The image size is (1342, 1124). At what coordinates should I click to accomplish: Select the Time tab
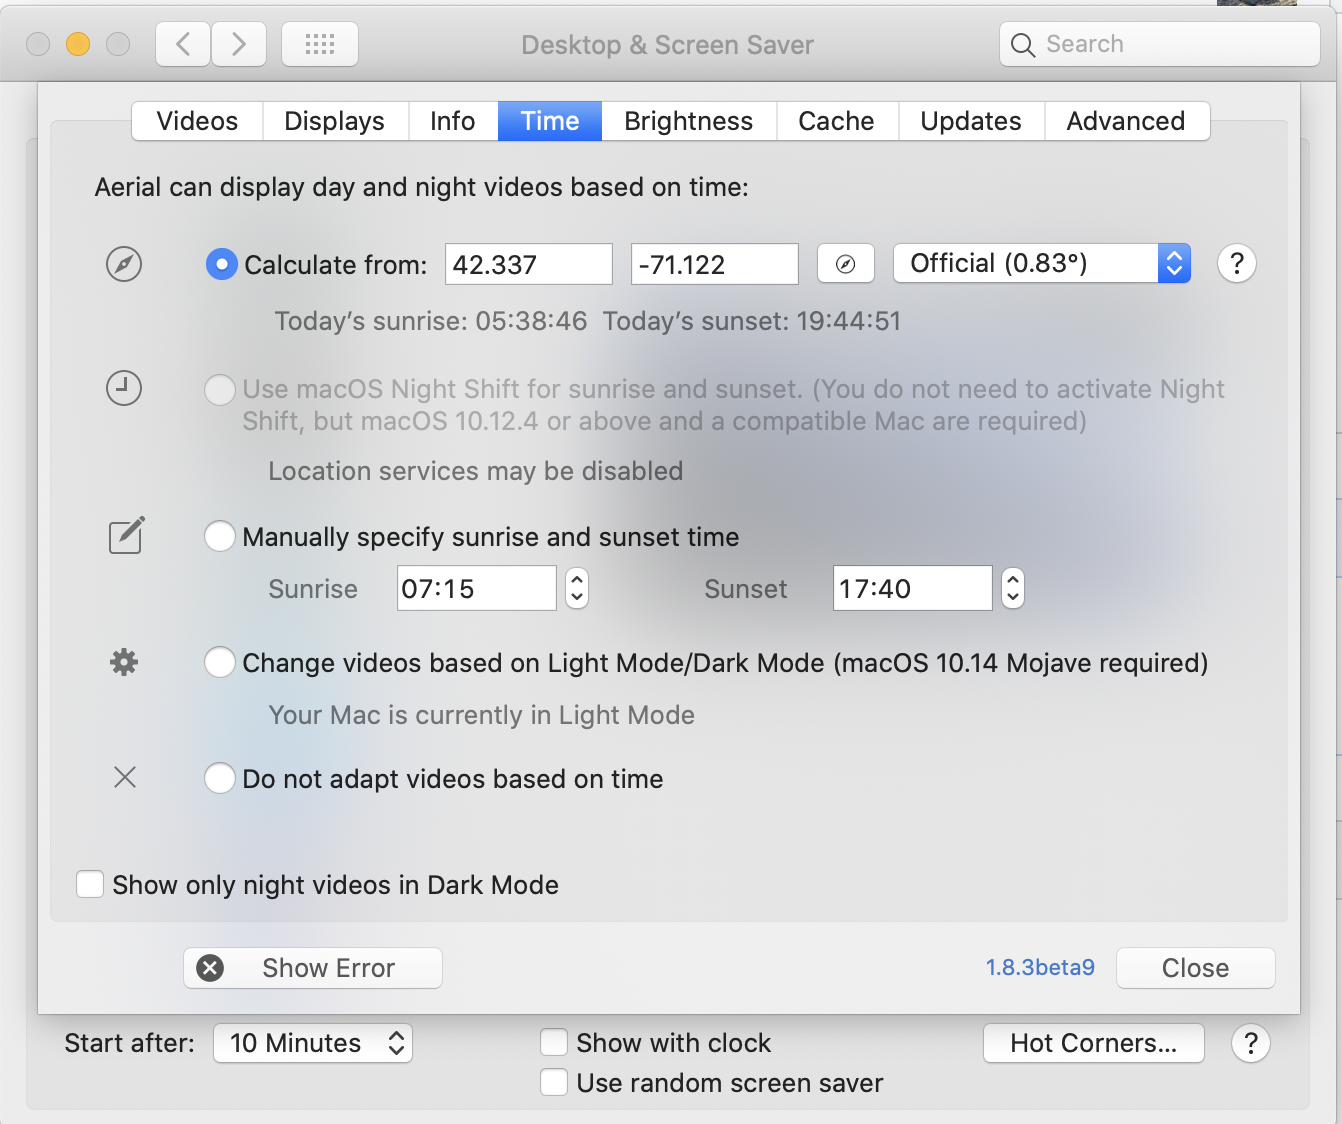(550, 121)
